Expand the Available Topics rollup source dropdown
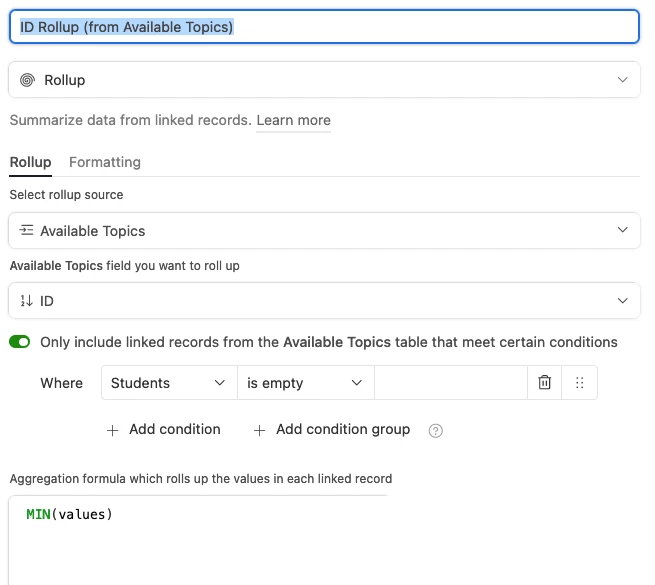 pos(324,231)
